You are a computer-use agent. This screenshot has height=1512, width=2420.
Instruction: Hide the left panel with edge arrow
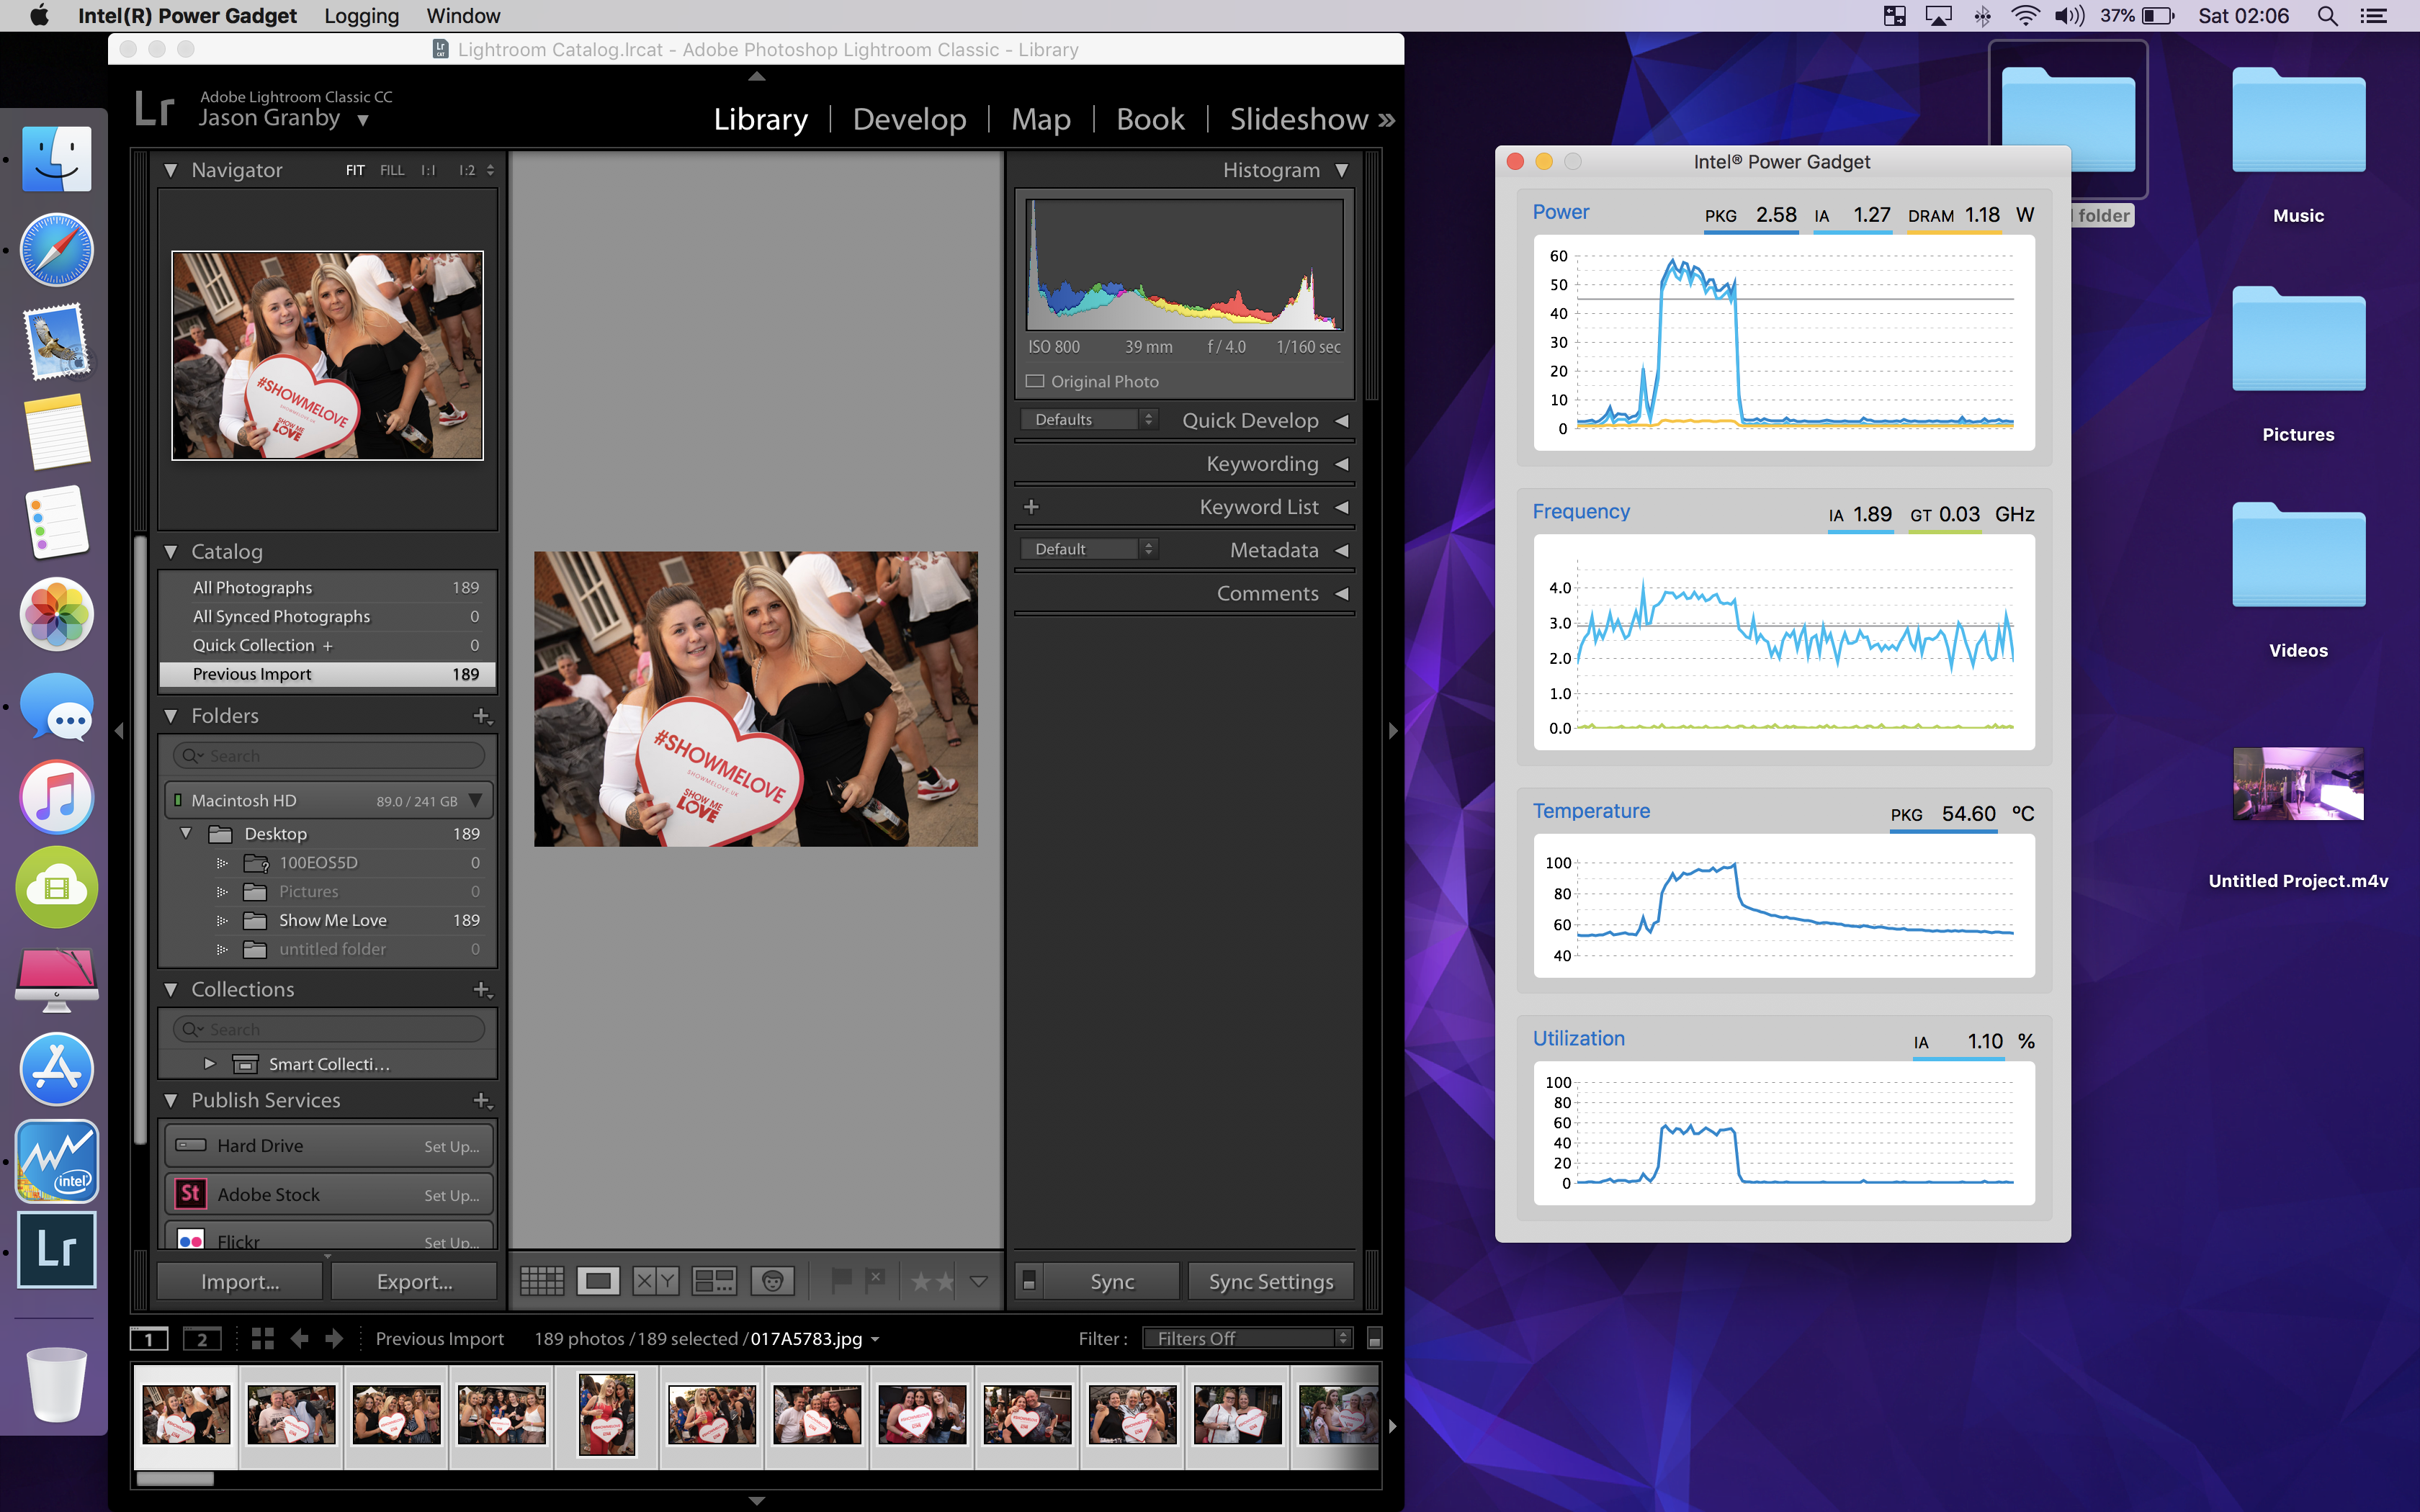(x=119, y=731)
